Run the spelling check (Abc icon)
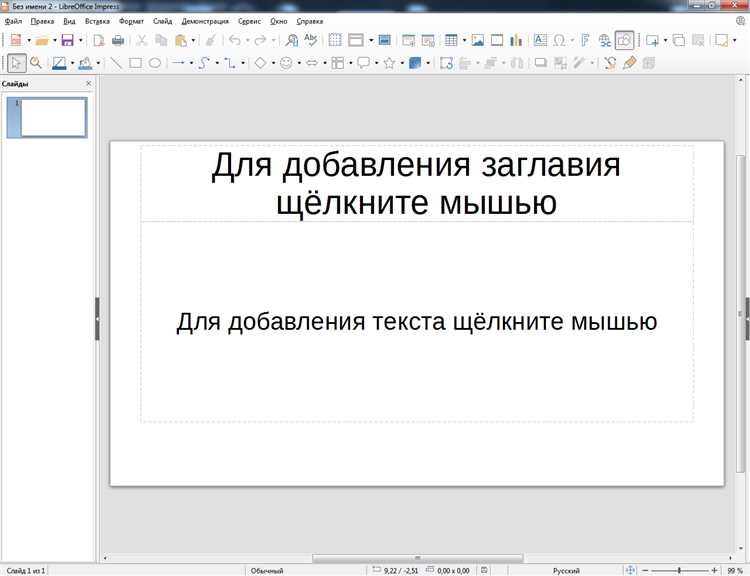 311,40
